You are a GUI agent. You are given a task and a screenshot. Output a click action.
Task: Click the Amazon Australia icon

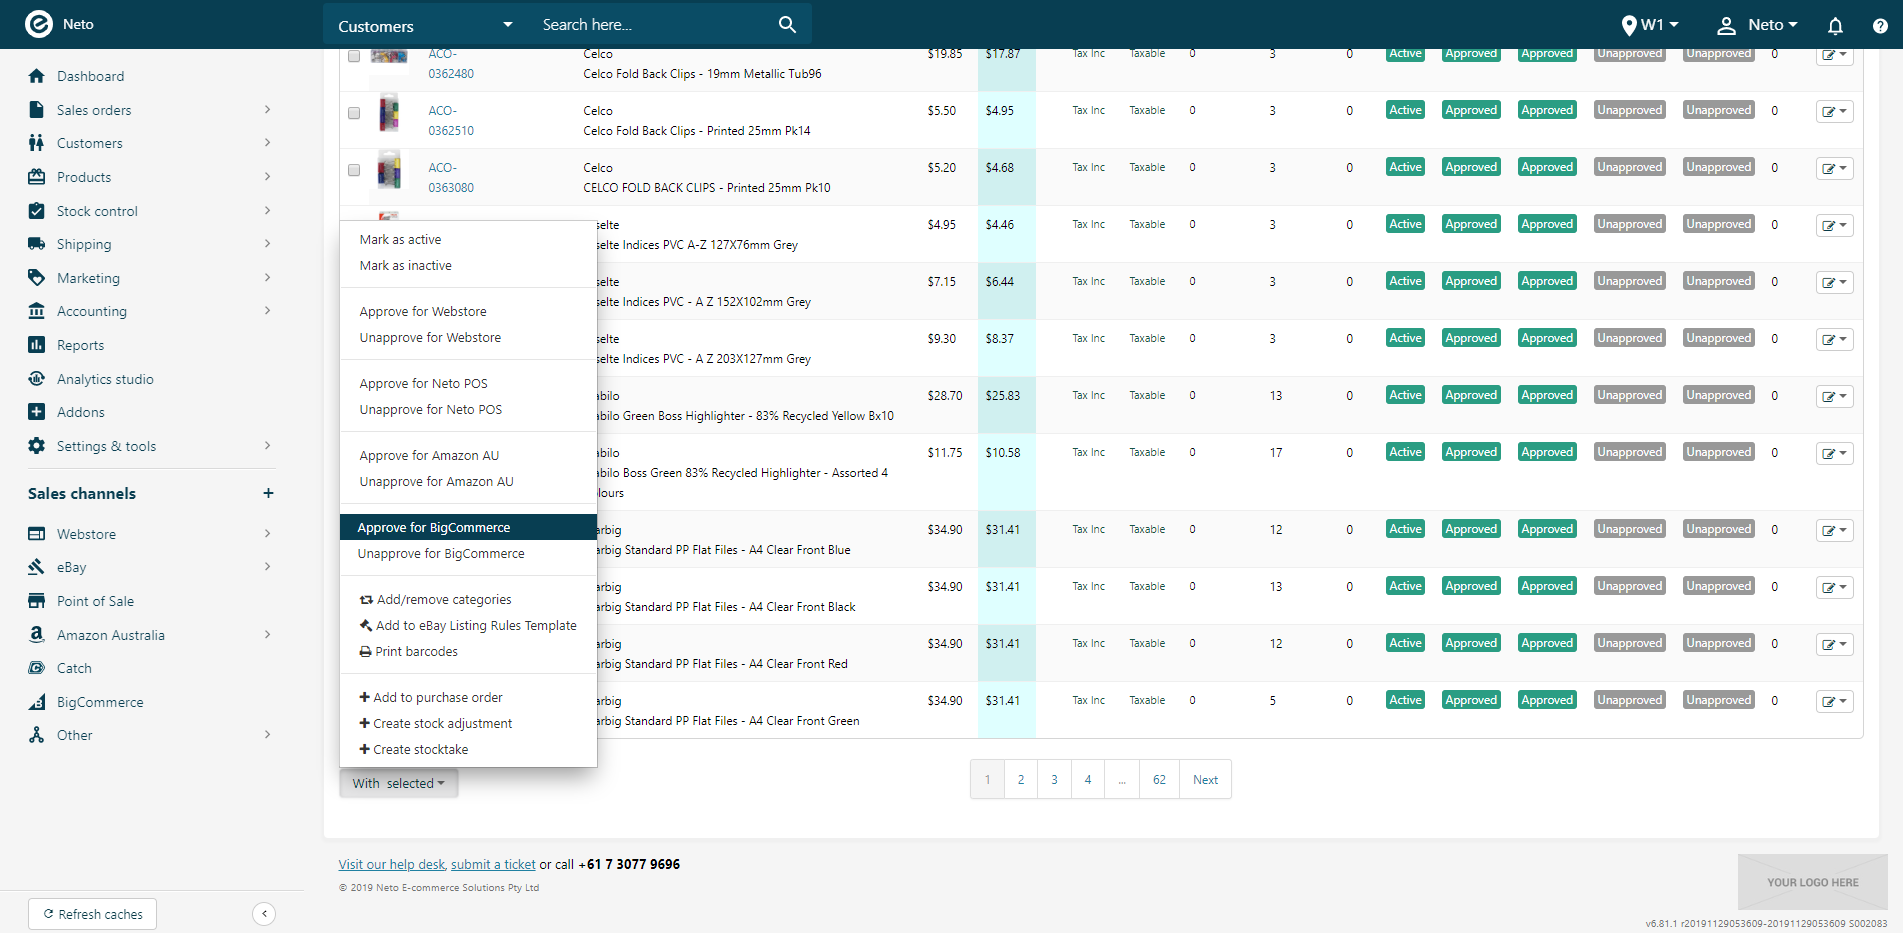point(37,635)
